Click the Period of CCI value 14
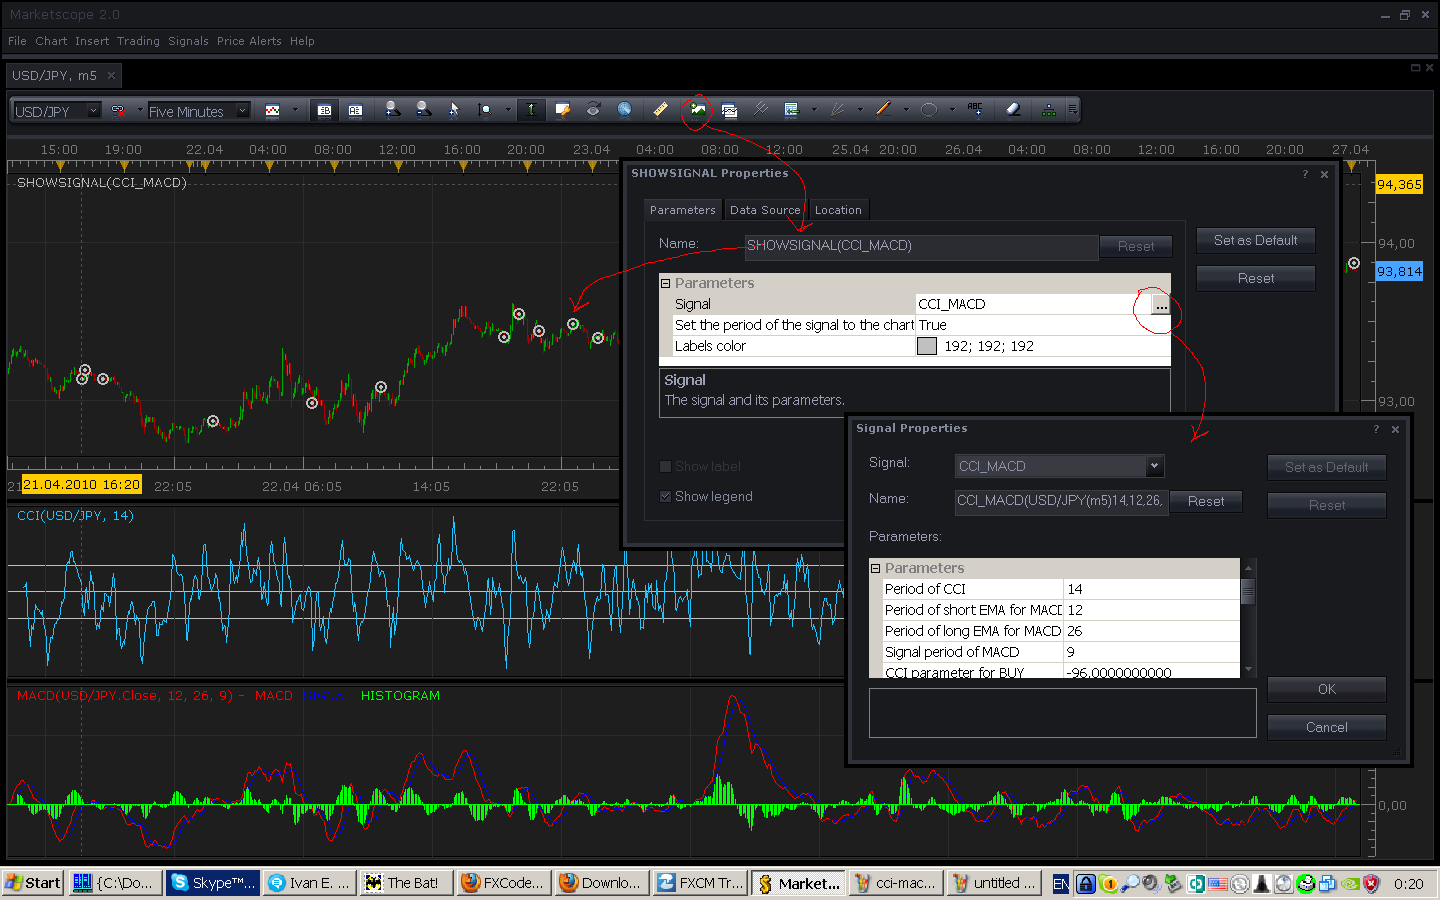 1151,589
